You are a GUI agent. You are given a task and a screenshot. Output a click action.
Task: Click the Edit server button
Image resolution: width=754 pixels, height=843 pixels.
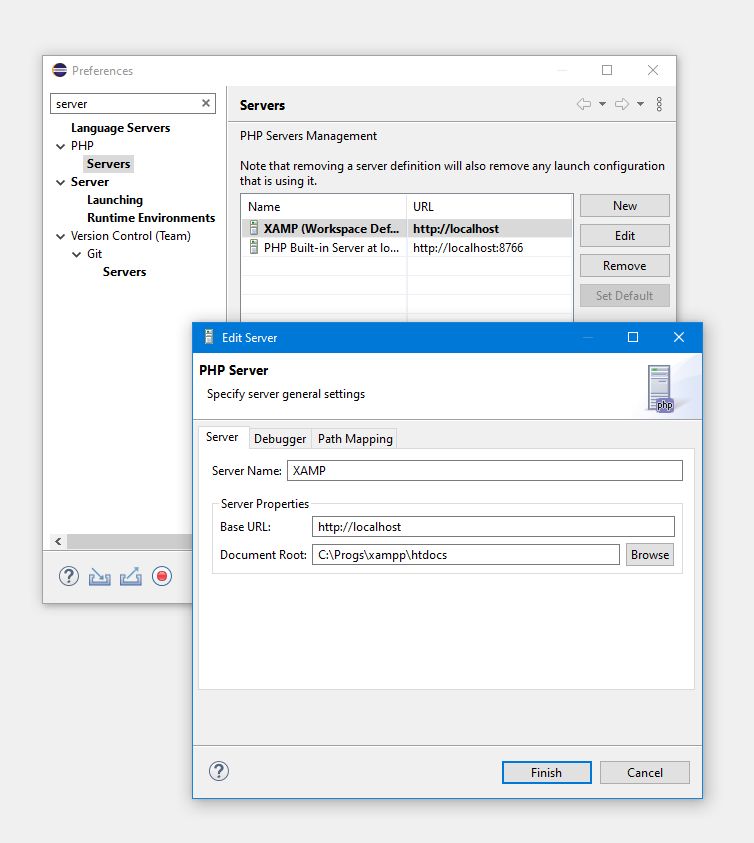tap(624, 235)
